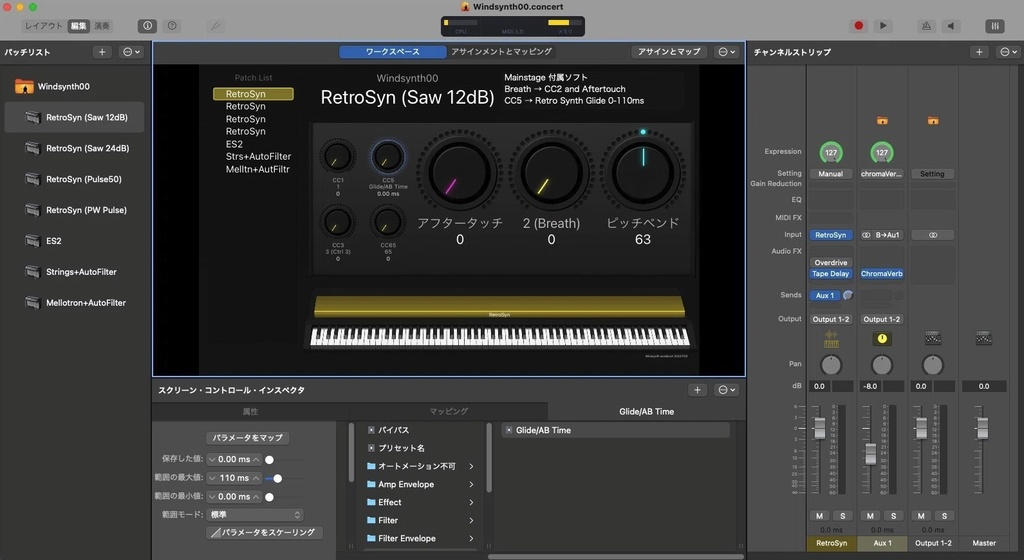Select the RetroSyn (Pulse50) patch
Screen dimensions: 1024x560
pyautogui.click(x=74, y=179)
